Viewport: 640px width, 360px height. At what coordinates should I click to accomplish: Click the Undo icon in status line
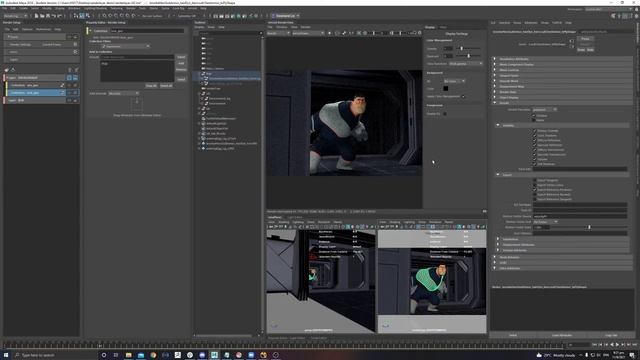pos(53,16)
